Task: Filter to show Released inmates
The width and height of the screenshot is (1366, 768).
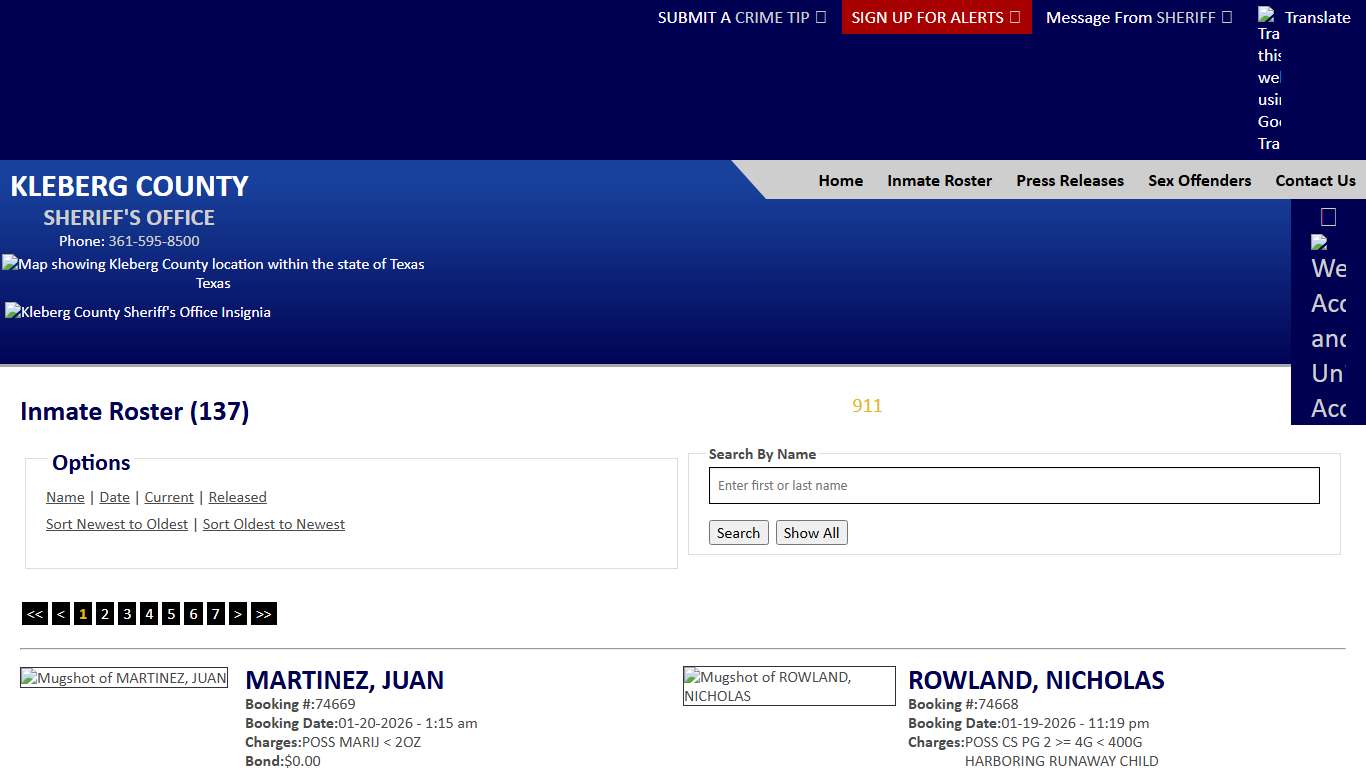Action: (x=237, y=497)
